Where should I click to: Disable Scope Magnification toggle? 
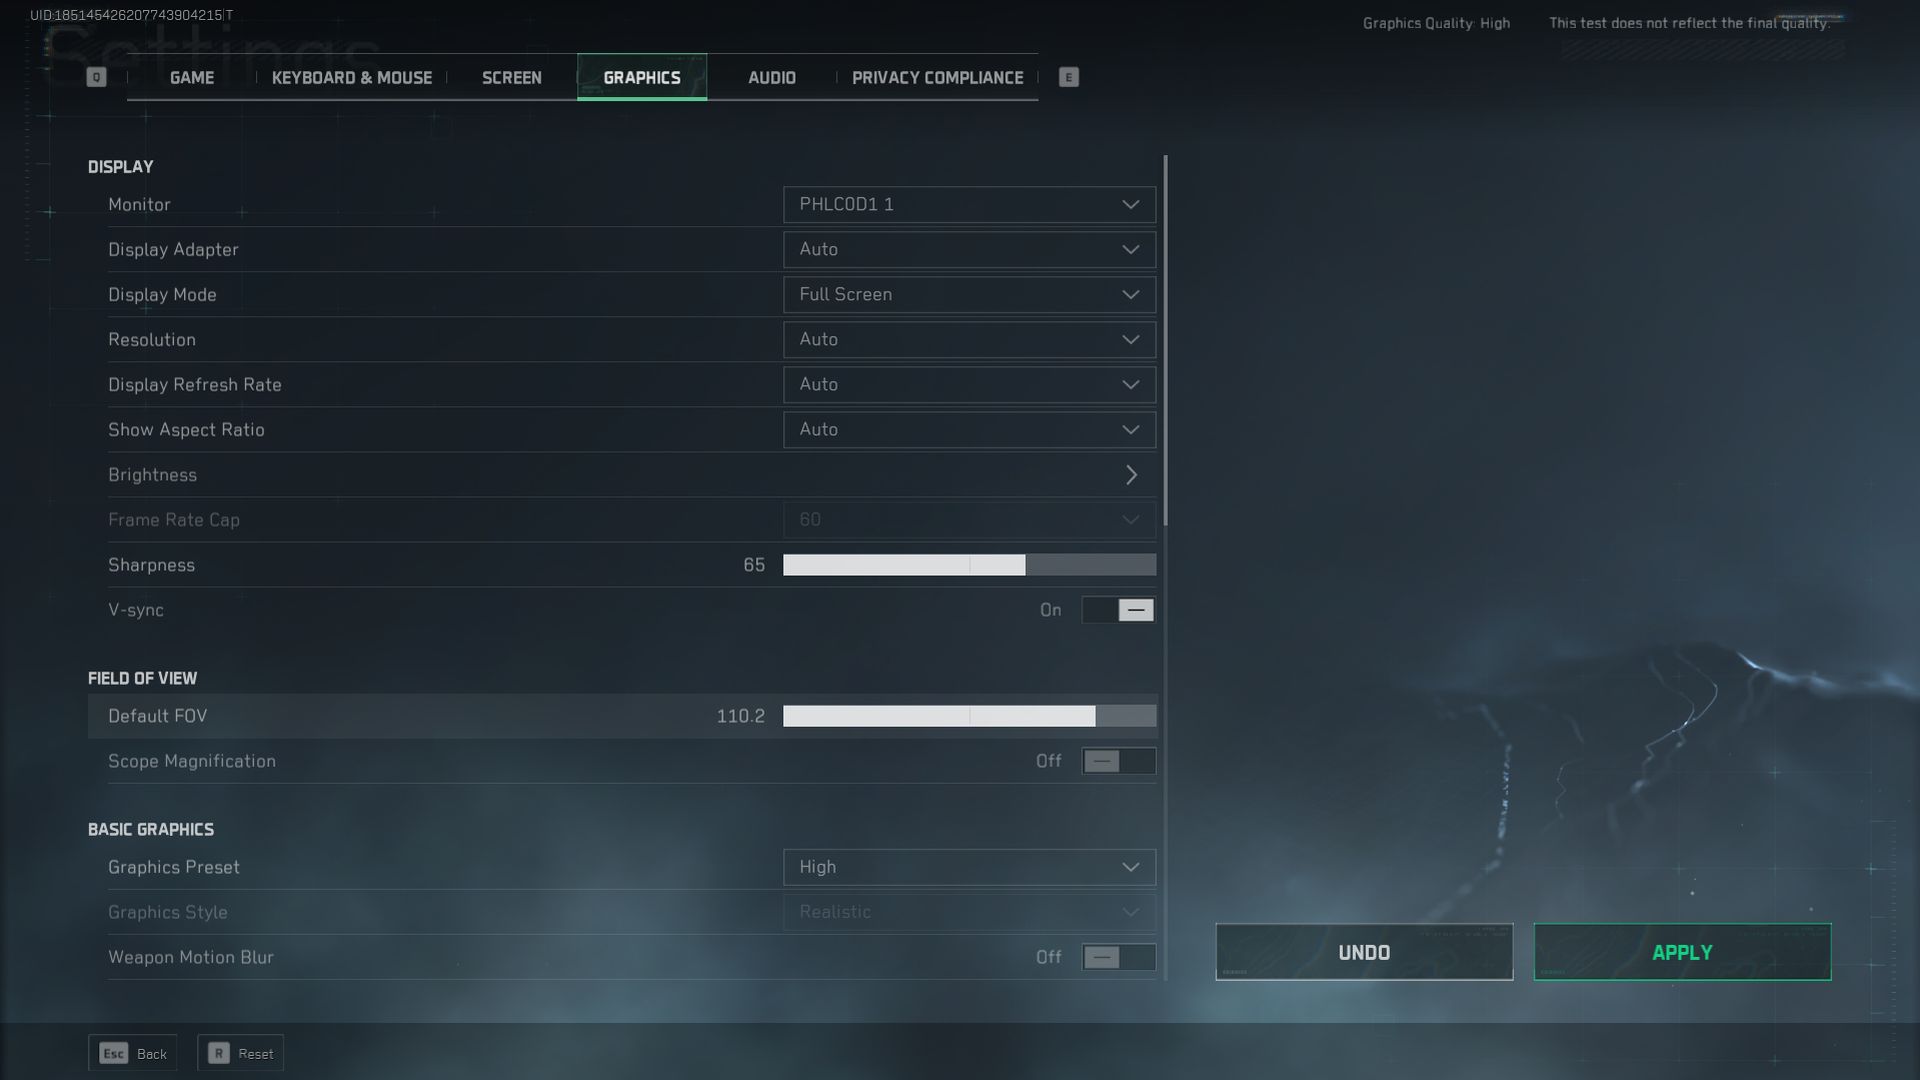(1118, 761)
